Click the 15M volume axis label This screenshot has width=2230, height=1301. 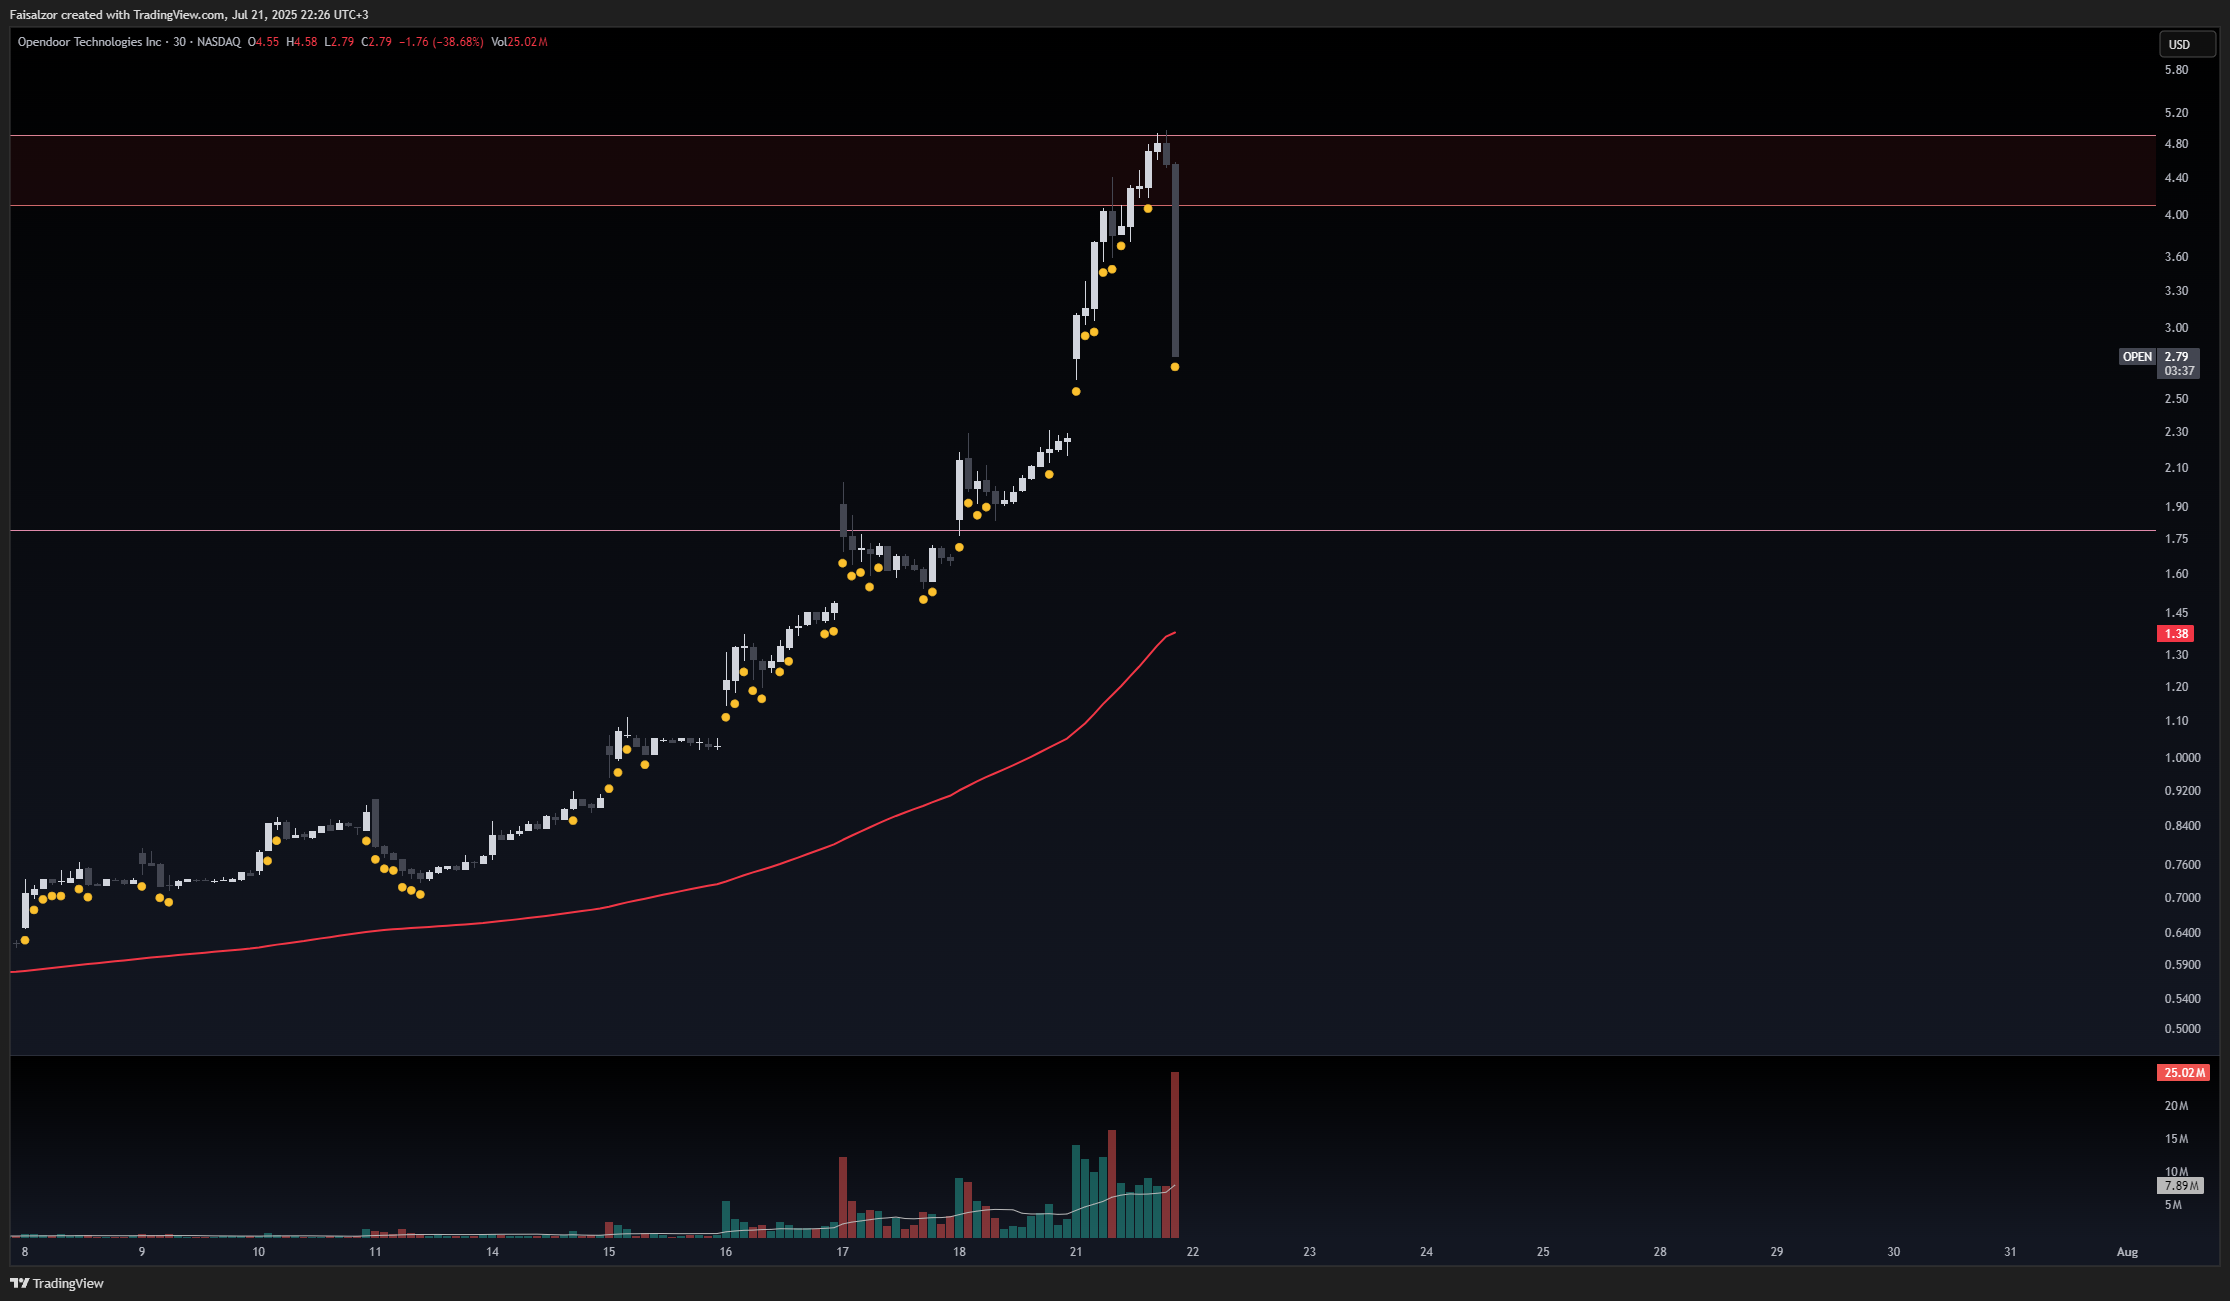pos(2176,1139)
